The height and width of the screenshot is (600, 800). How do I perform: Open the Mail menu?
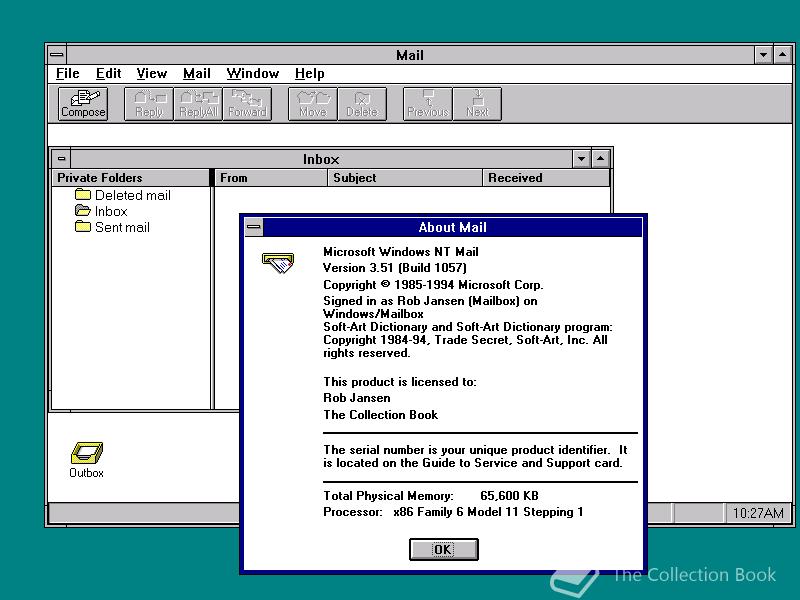coord(196,73)
